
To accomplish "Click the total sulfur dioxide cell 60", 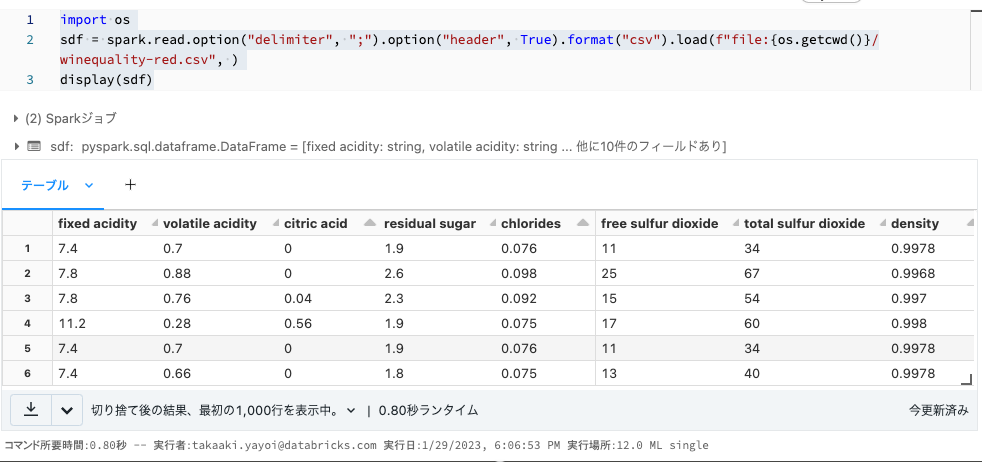I will click(x=752, y=324).
